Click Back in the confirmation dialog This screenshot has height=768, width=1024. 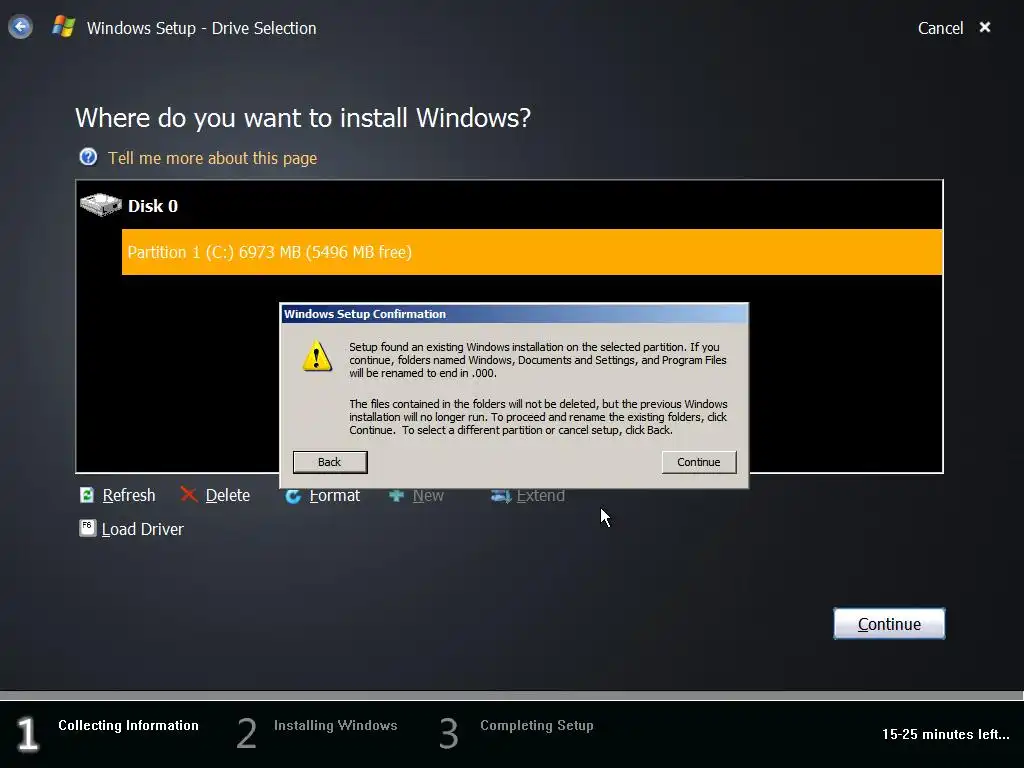pyautogui.click(x=330, y=462)
